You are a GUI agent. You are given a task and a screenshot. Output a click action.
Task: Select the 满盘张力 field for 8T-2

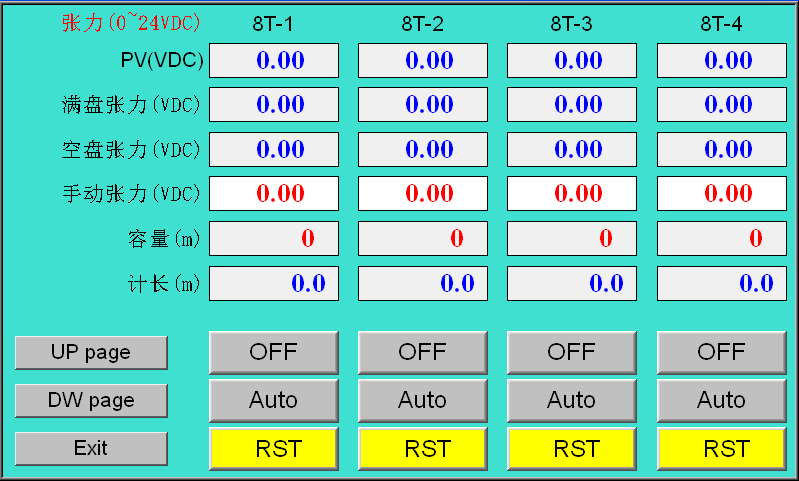coord(423,104)
